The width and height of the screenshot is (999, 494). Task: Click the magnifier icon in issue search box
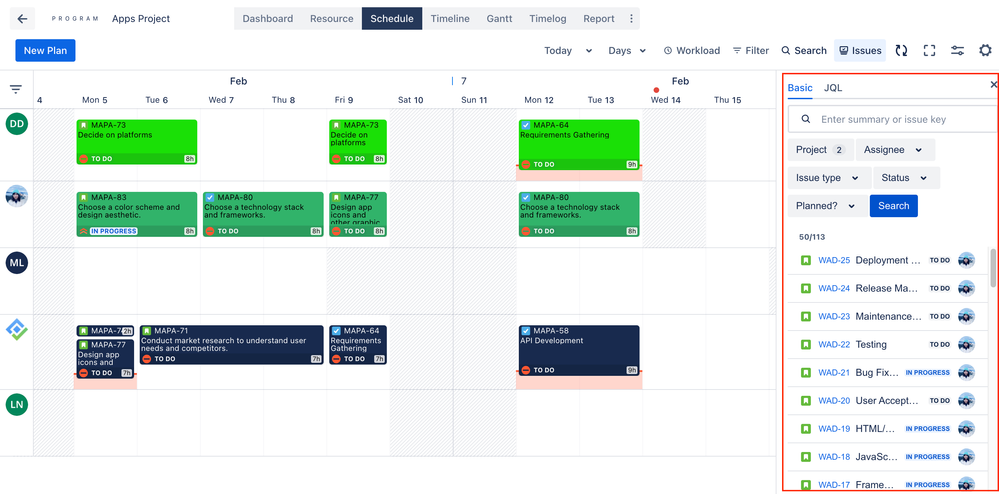point(806,119)
